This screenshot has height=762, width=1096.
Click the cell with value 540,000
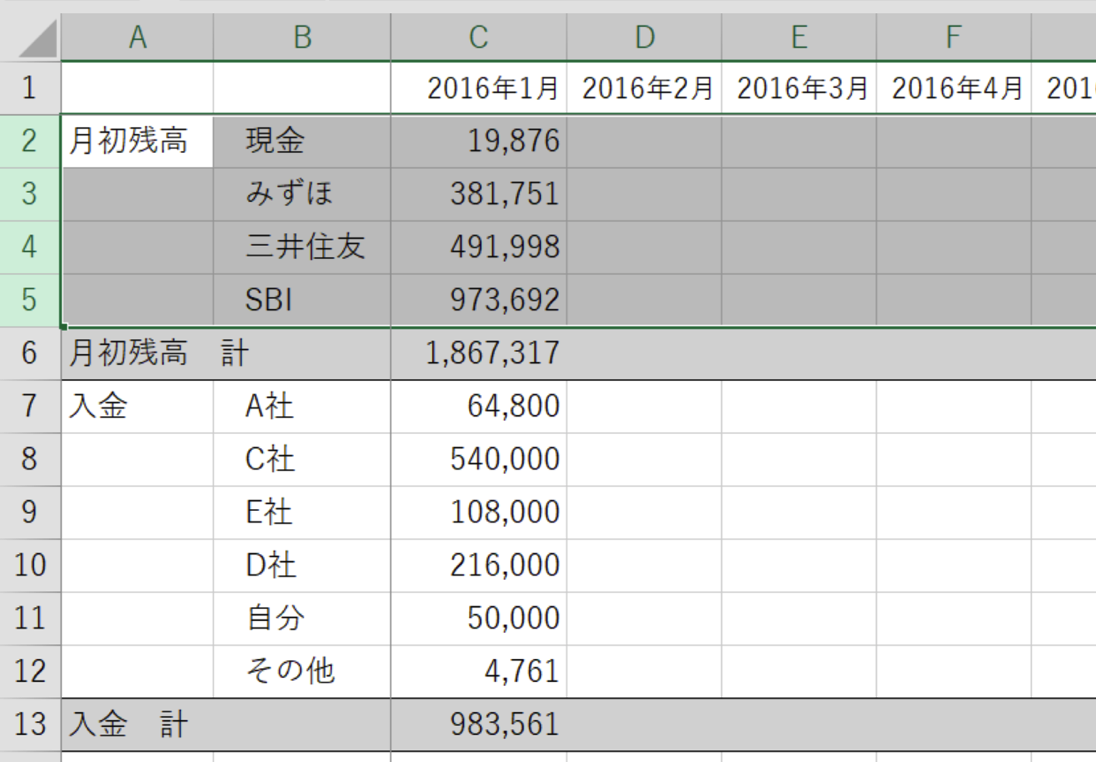(479, 459)
